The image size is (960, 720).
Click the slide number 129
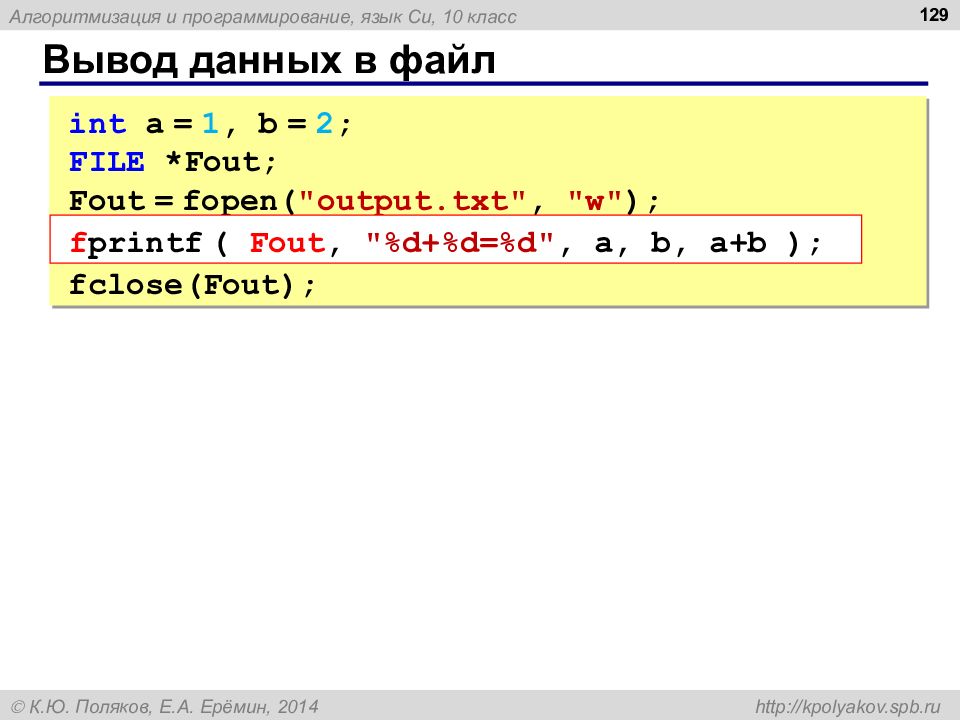pyautogui.click(x=934, y=14)
